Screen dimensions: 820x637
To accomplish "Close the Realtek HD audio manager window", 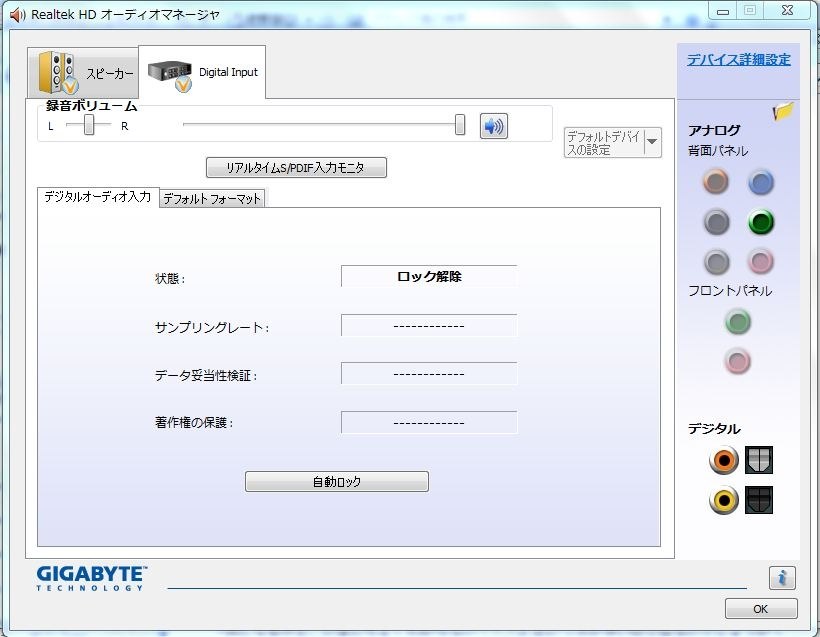I will point(788,10).
